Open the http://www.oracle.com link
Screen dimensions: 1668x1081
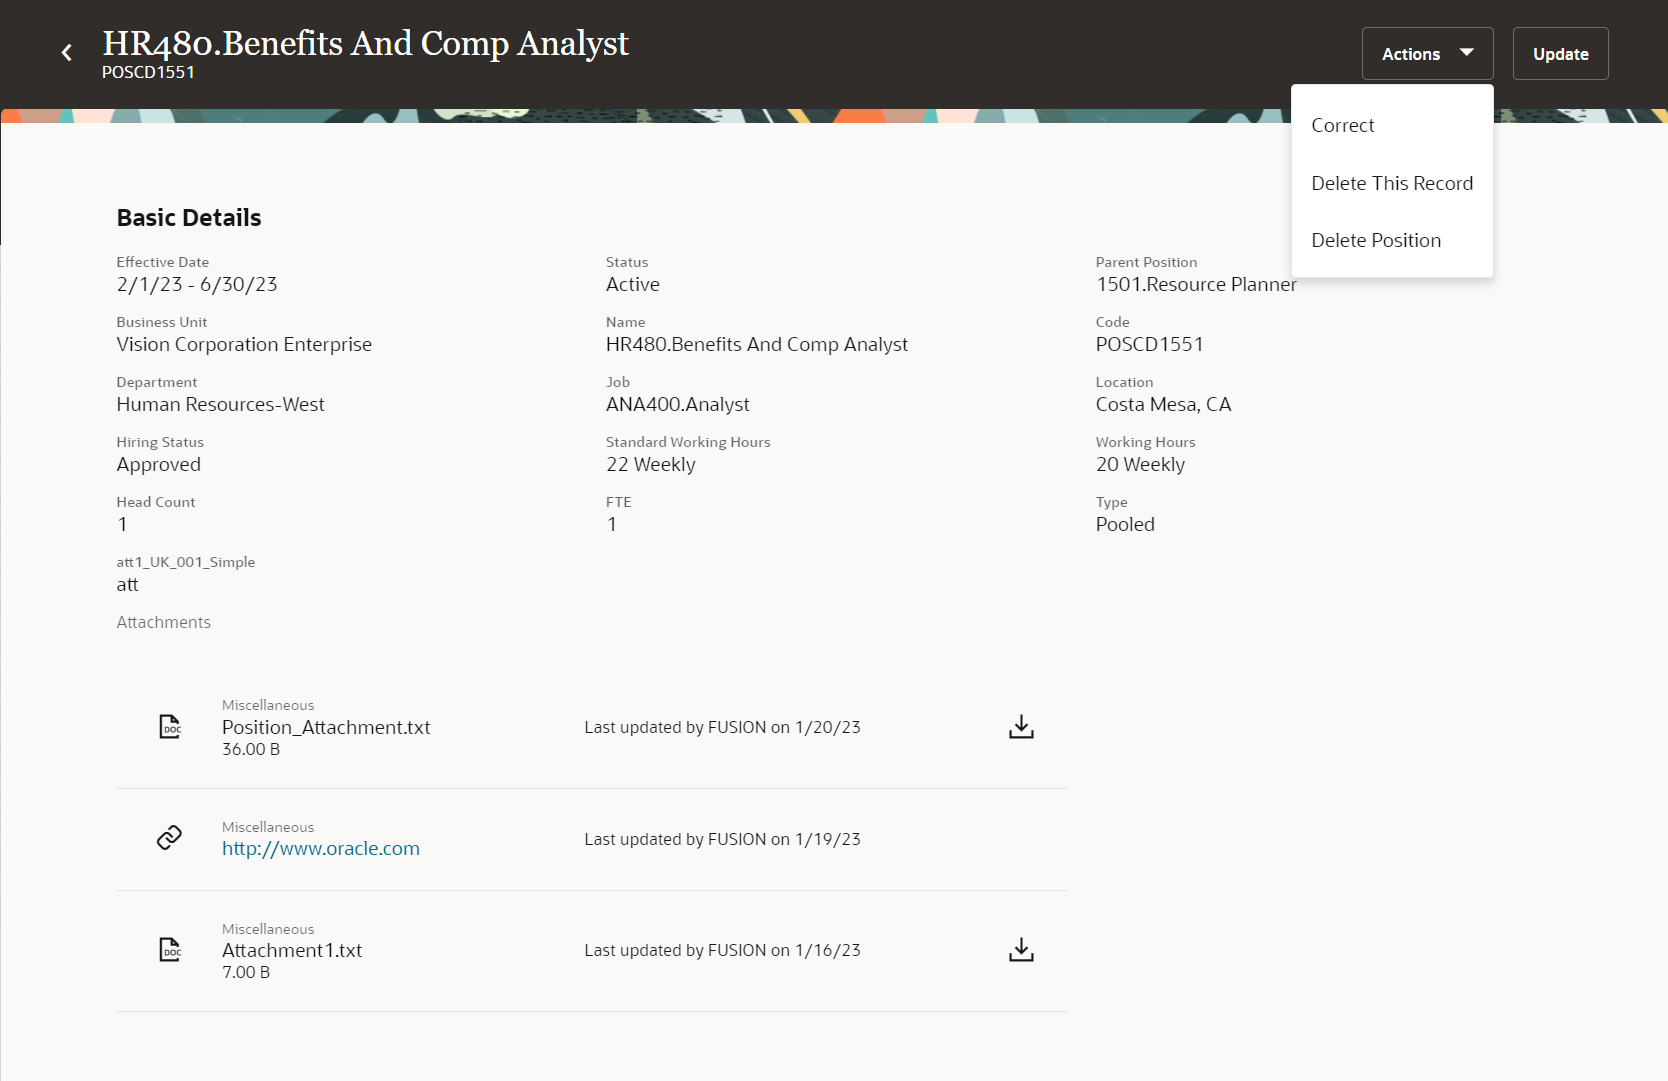point(321,849)
